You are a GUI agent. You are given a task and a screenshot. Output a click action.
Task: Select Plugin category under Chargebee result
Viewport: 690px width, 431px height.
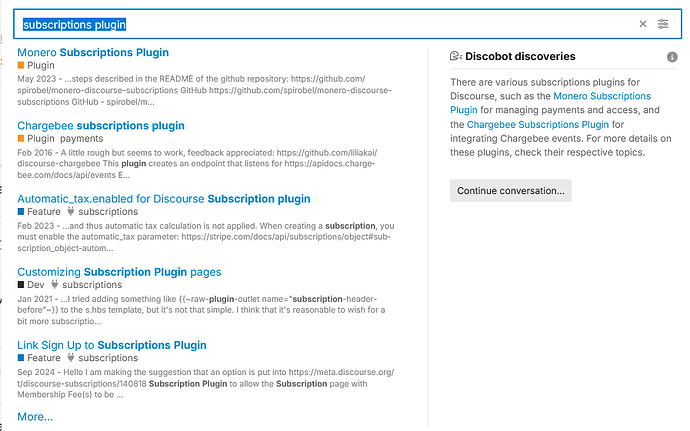point(36,139)
